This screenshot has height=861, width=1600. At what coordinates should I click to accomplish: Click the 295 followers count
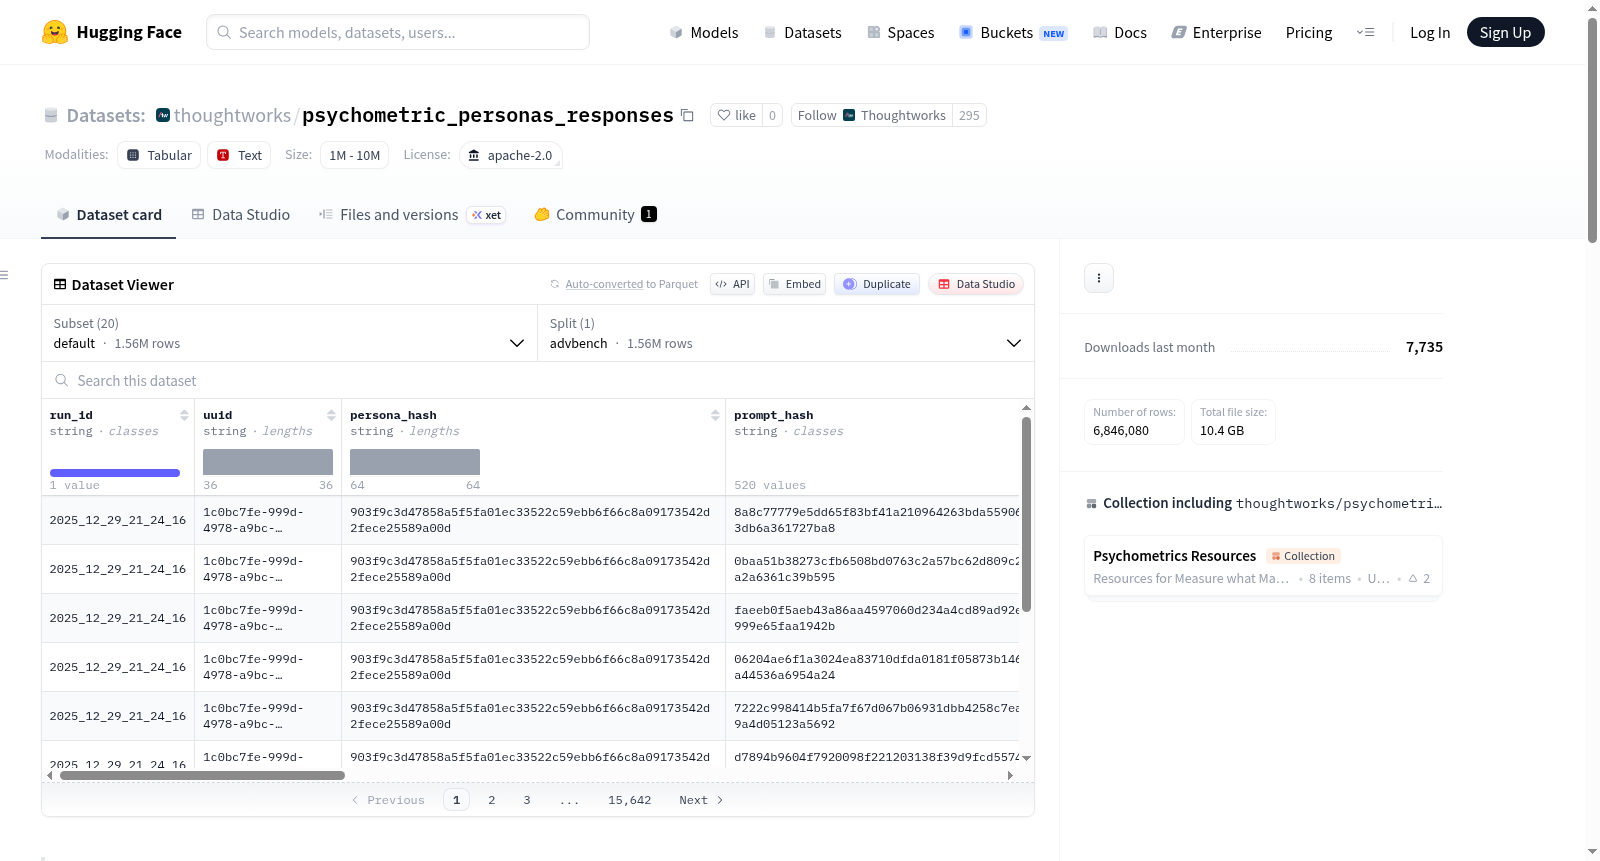969,115
